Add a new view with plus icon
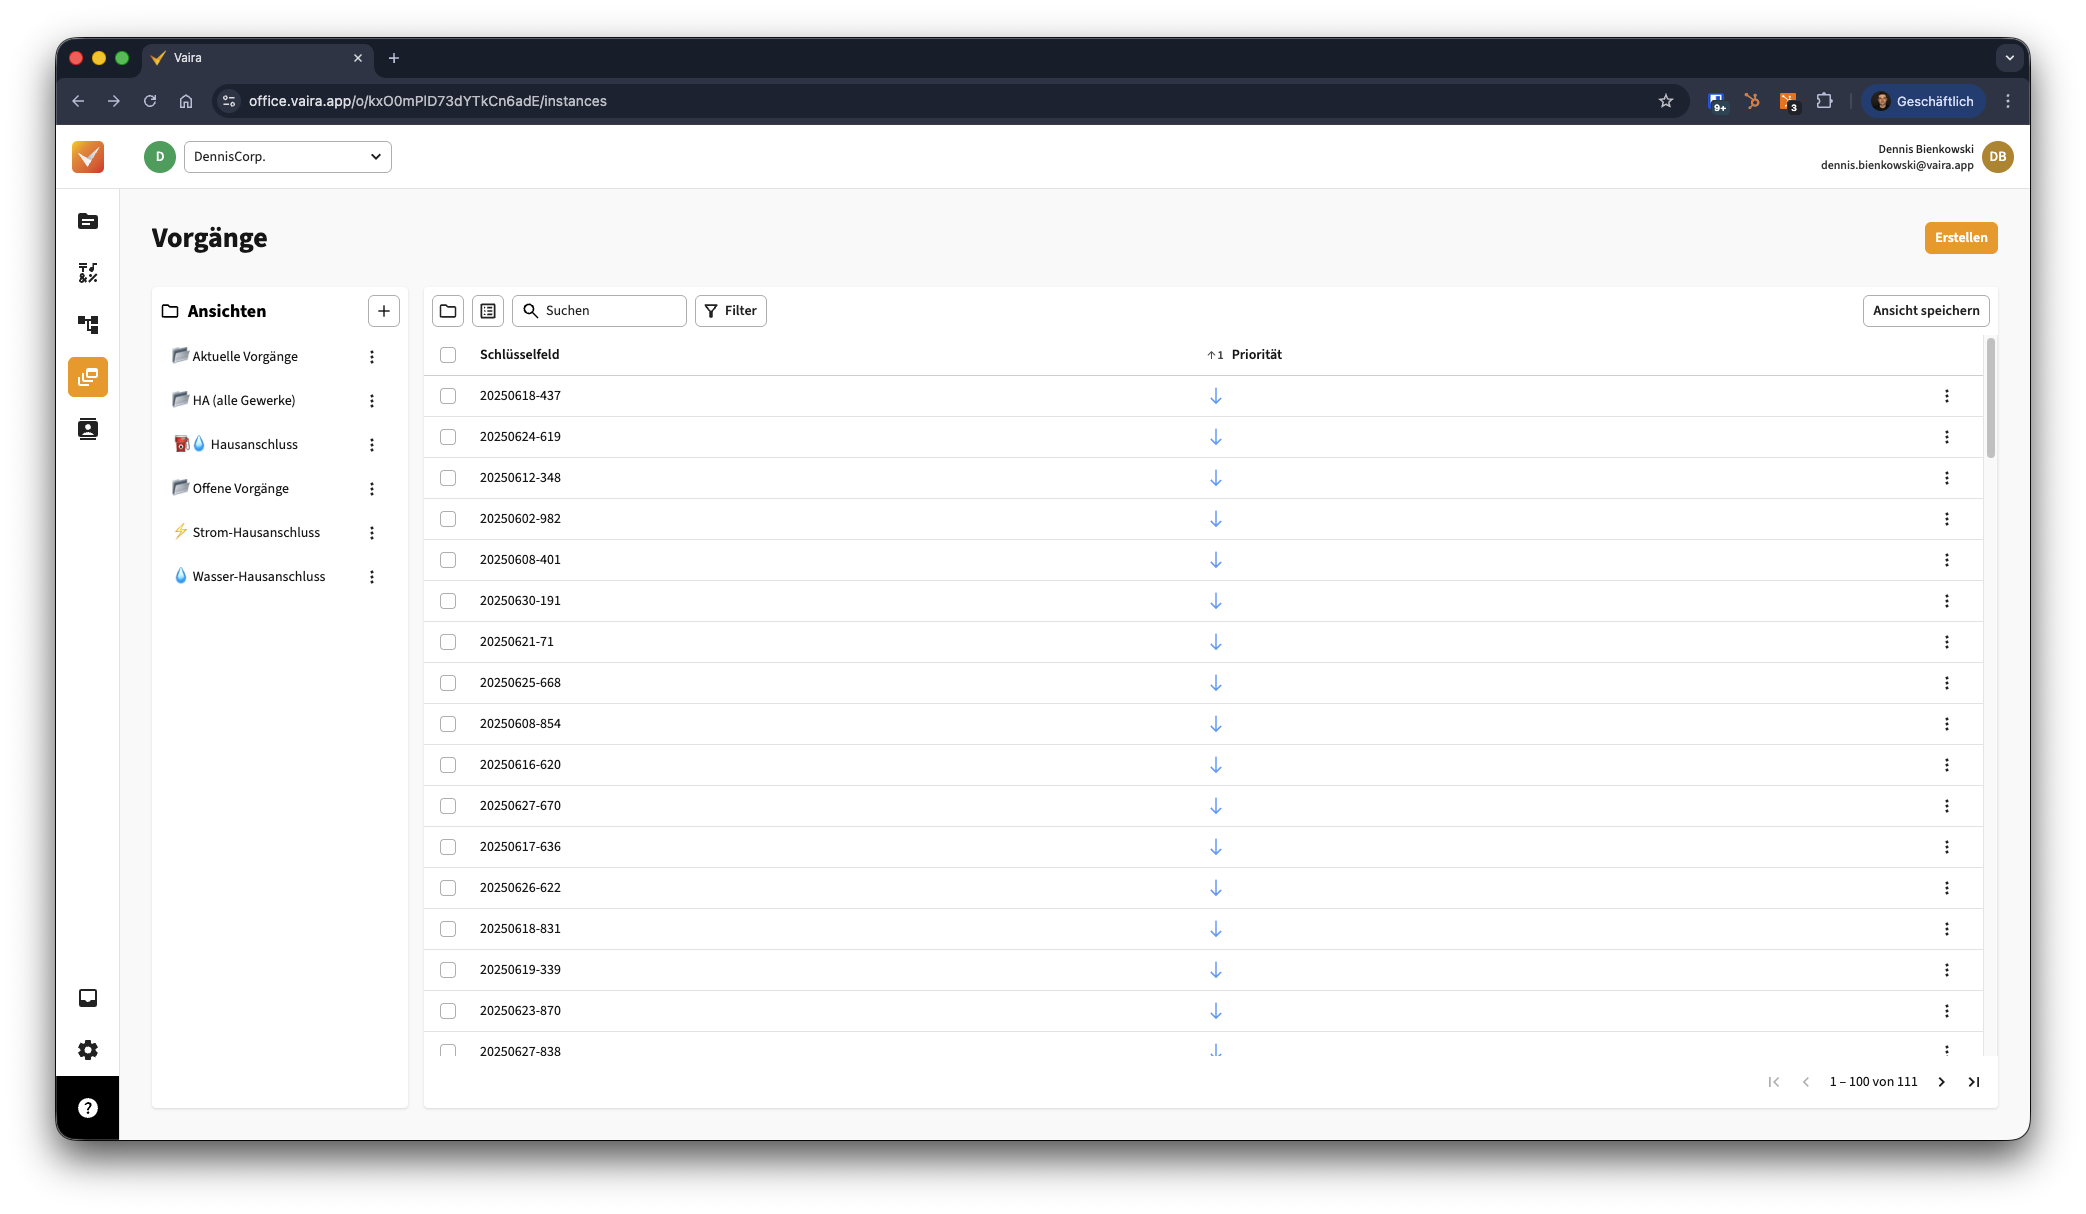The width and height of the screenshot is (2086, 1214). pos(384,311)
